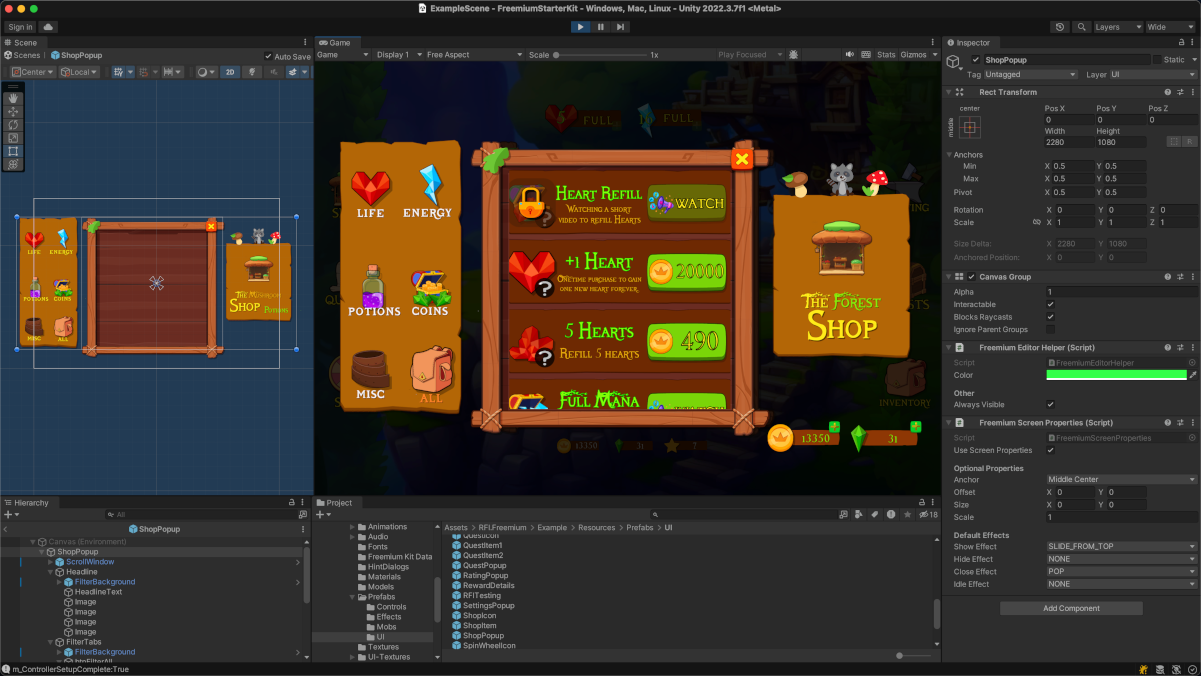Enable the Static checkbox in Inspector
Viewport: 1201px width, 676px height.
[x=1157, y=60]
